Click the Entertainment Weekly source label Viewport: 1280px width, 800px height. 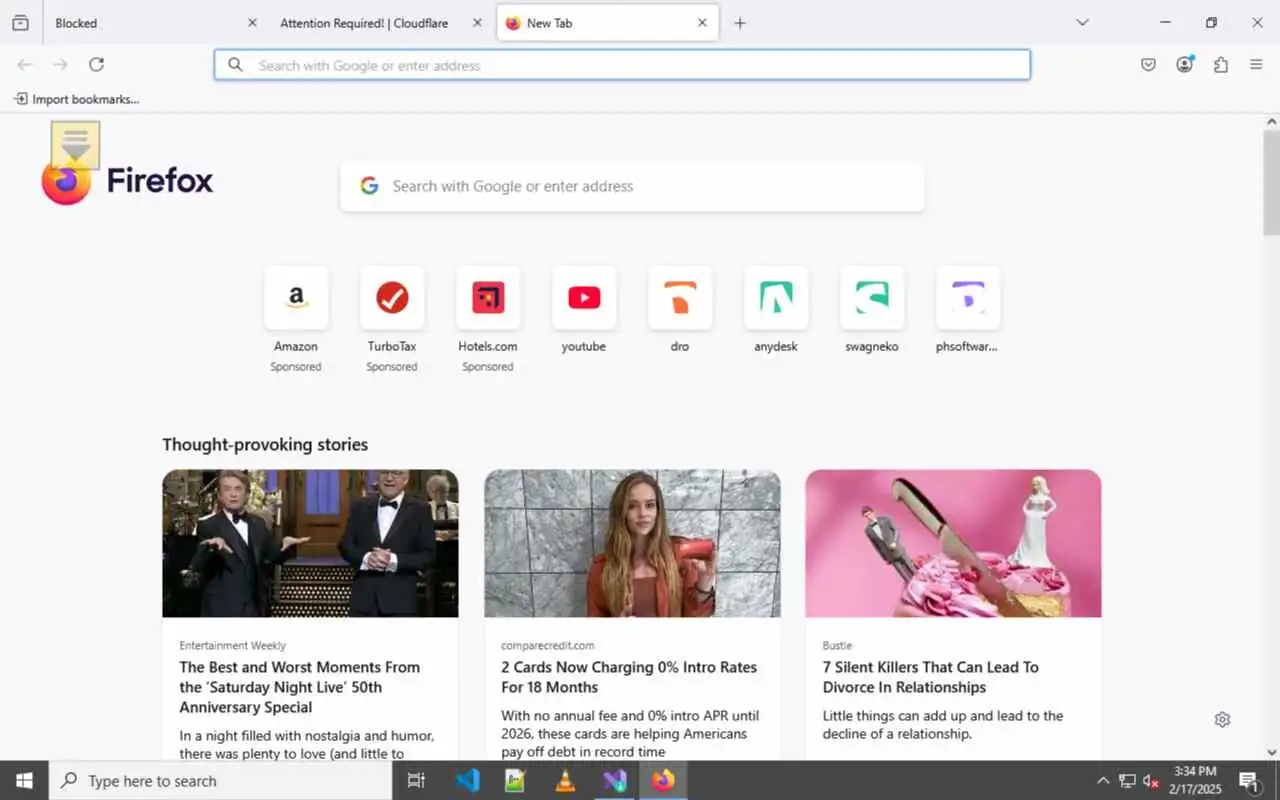coord(233,646)
